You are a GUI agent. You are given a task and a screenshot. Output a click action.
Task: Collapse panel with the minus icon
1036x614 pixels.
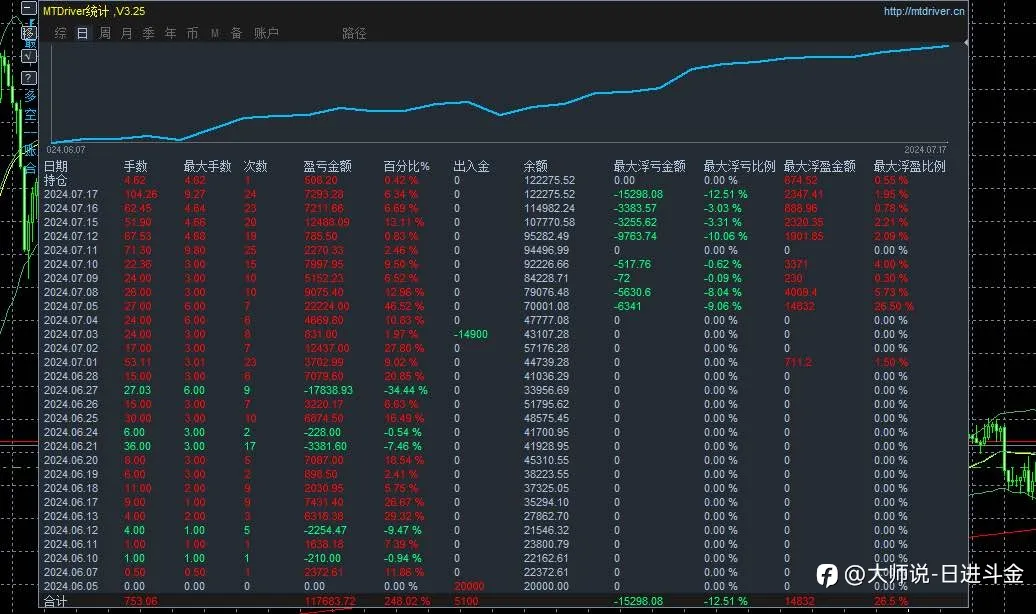tap(28, 9)
